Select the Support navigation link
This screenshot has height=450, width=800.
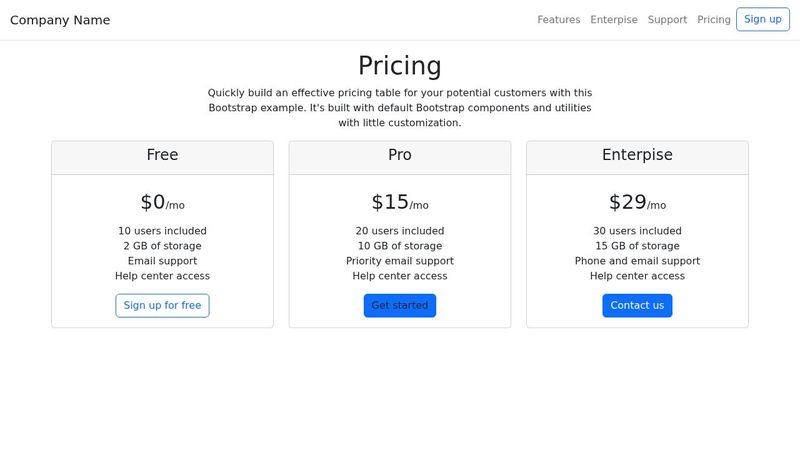coord(667,20)
